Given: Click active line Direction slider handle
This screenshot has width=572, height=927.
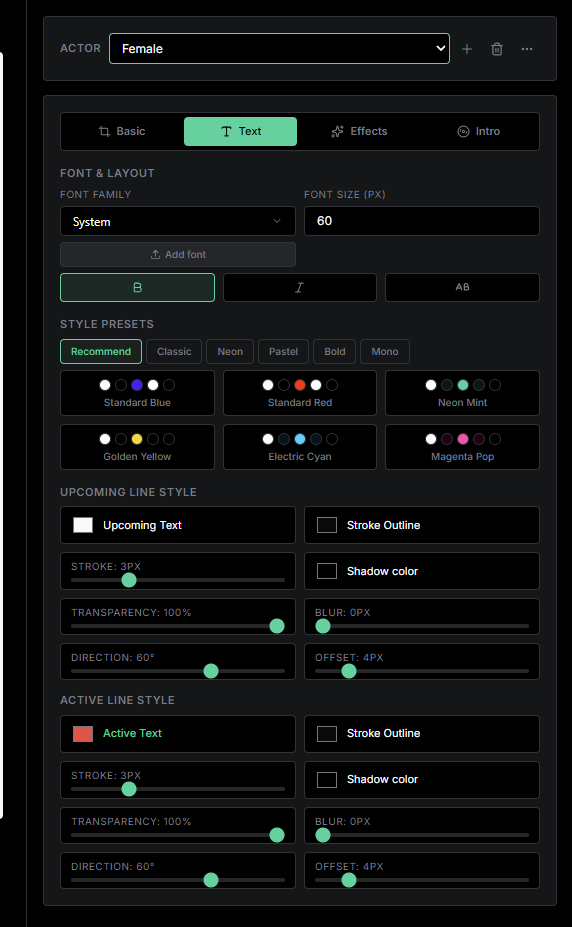Looking at the screenshot, I should [x=211, y=880].
